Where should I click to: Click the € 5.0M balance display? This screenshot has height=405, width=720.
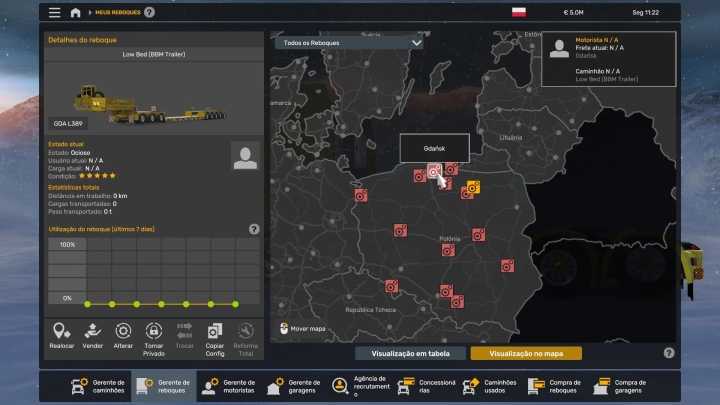tap(574, 12)
